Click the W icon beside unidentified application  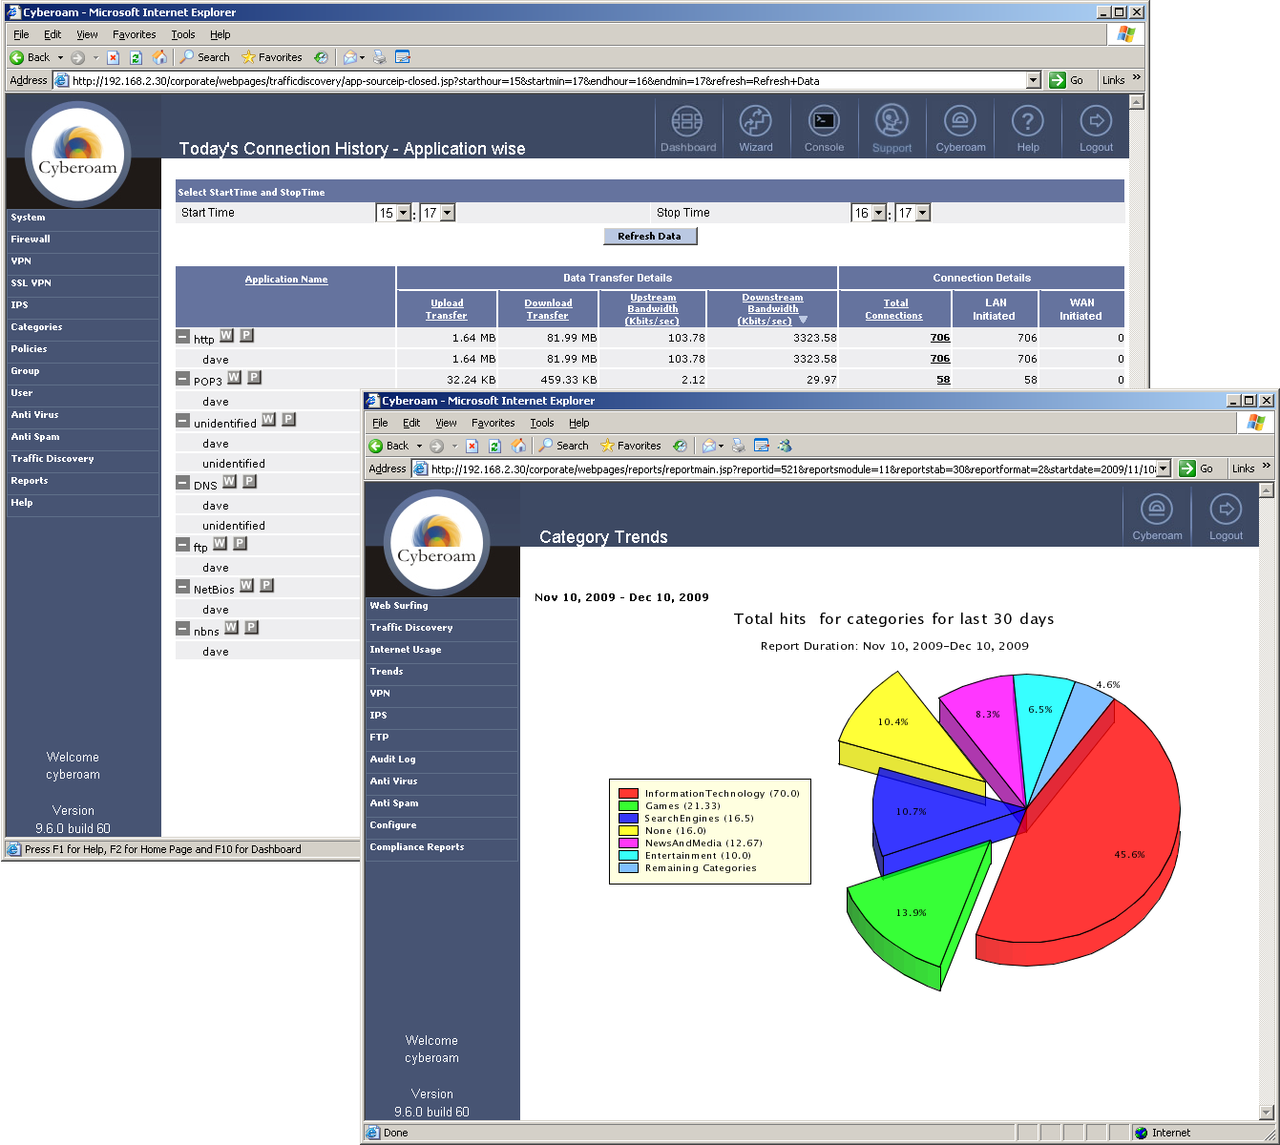(x=268, y=420)
